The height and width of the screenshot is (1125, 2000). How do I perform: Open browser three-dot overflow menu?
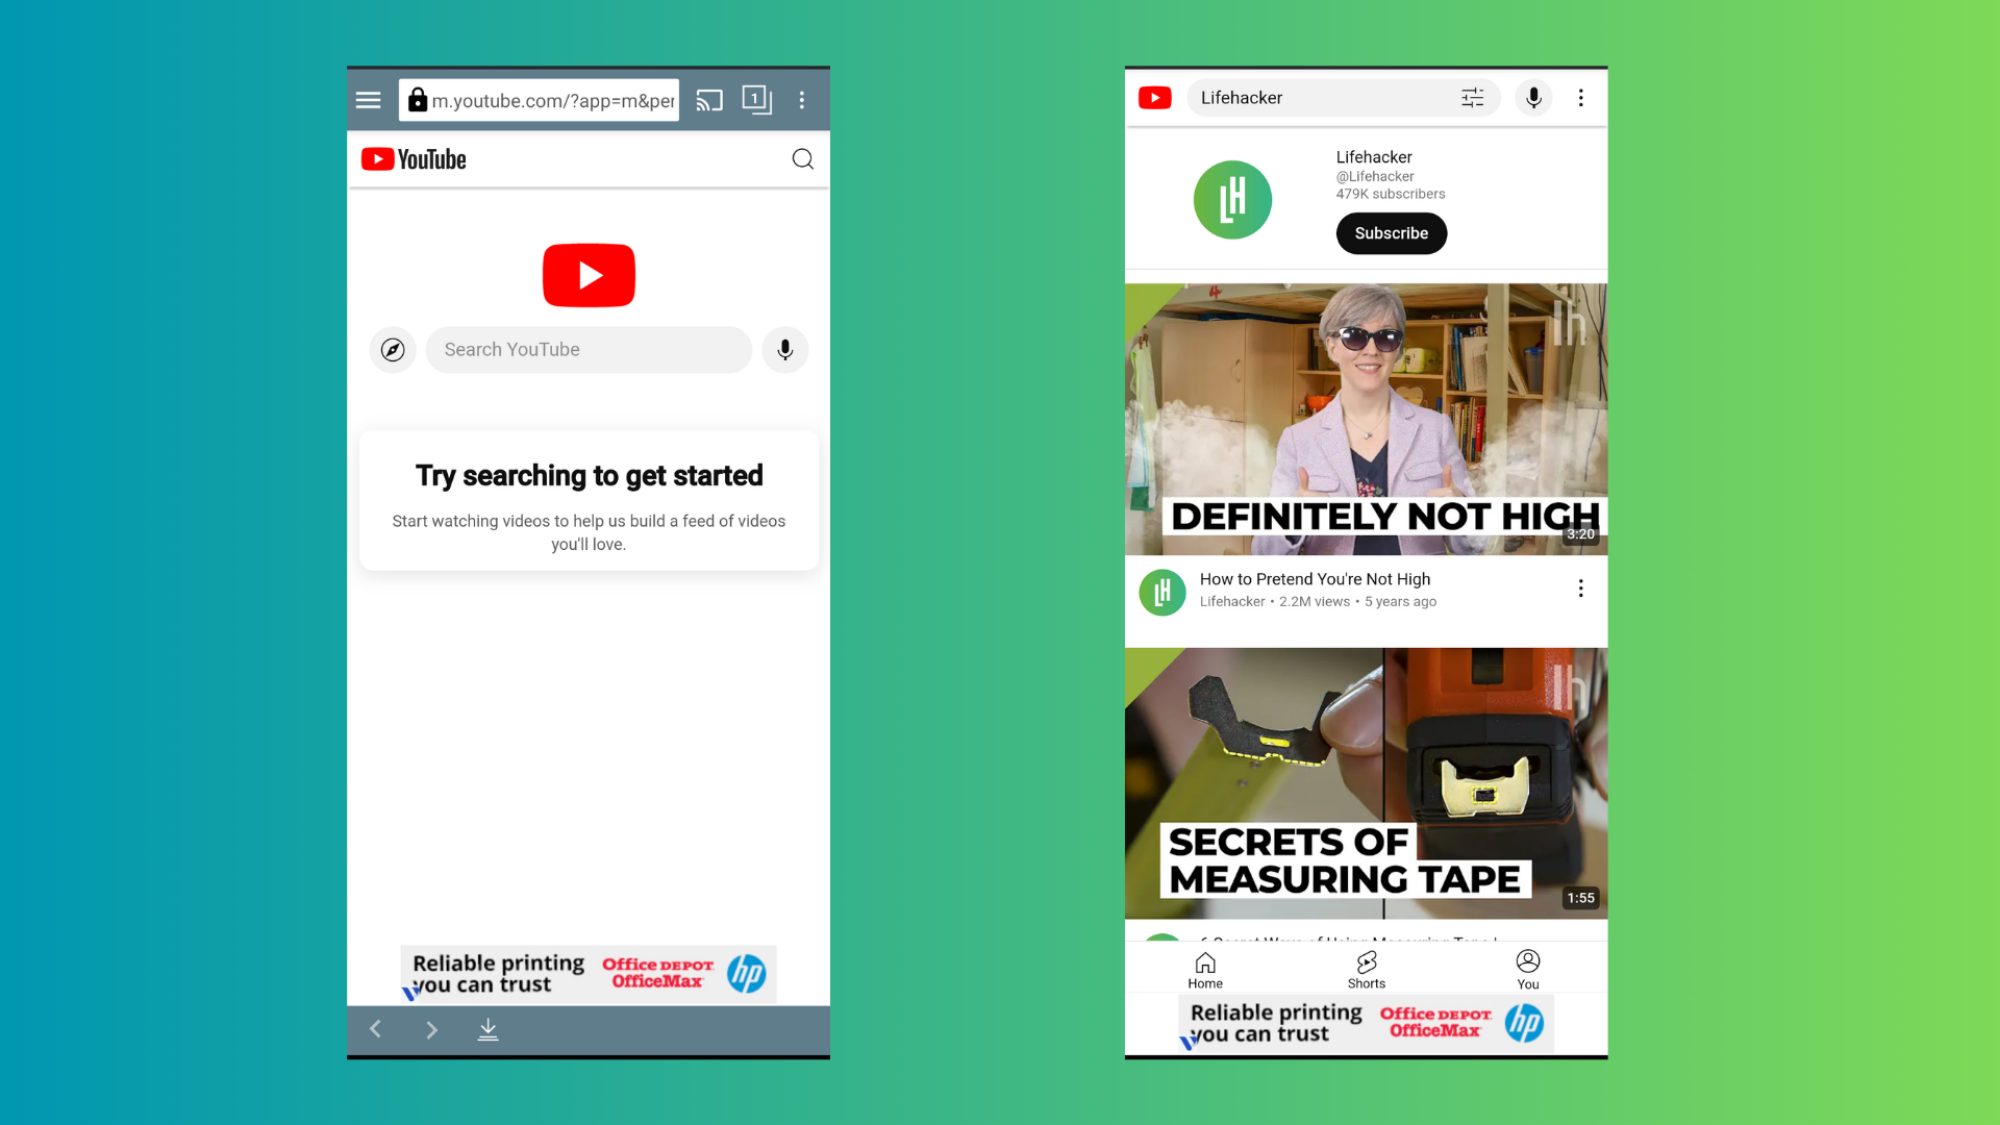click(x=804, y=100)
